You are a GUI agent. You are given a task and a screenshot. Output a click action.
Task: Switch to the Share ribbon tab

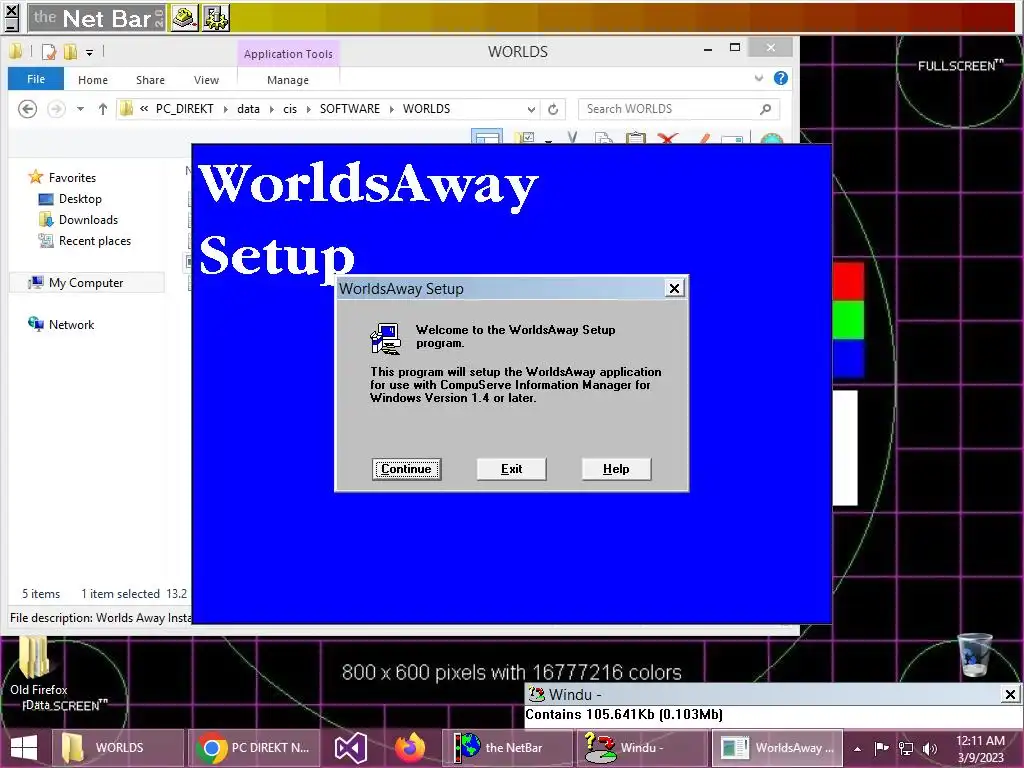coord(150,80)
